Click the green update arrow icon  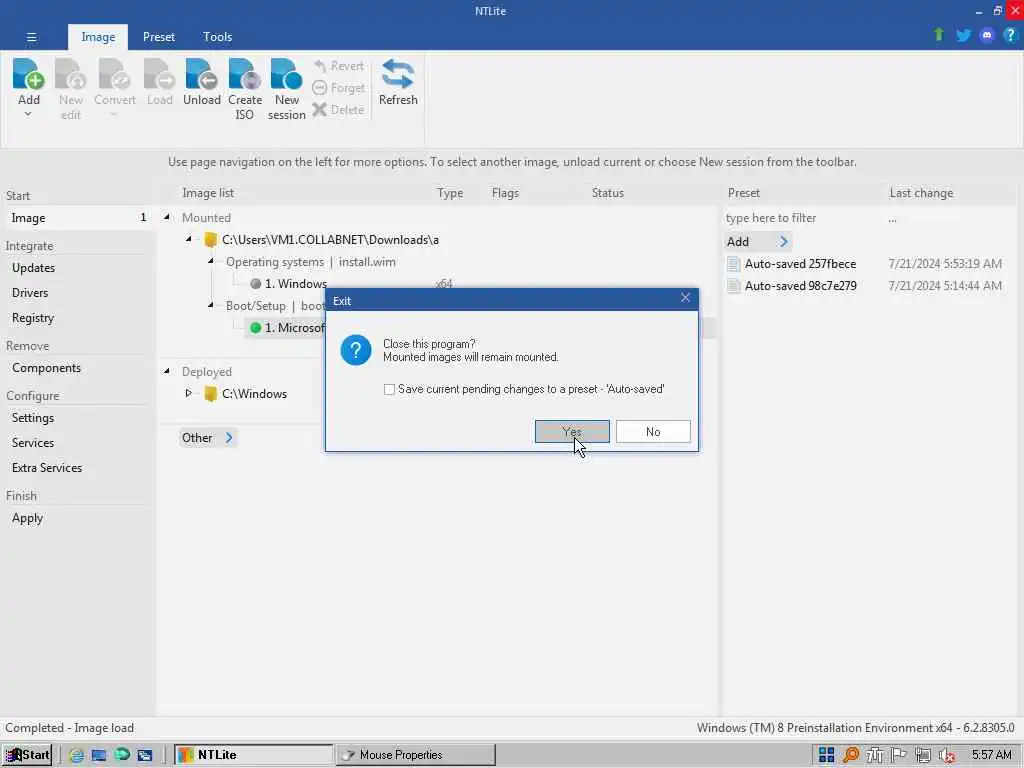[938, 35]
